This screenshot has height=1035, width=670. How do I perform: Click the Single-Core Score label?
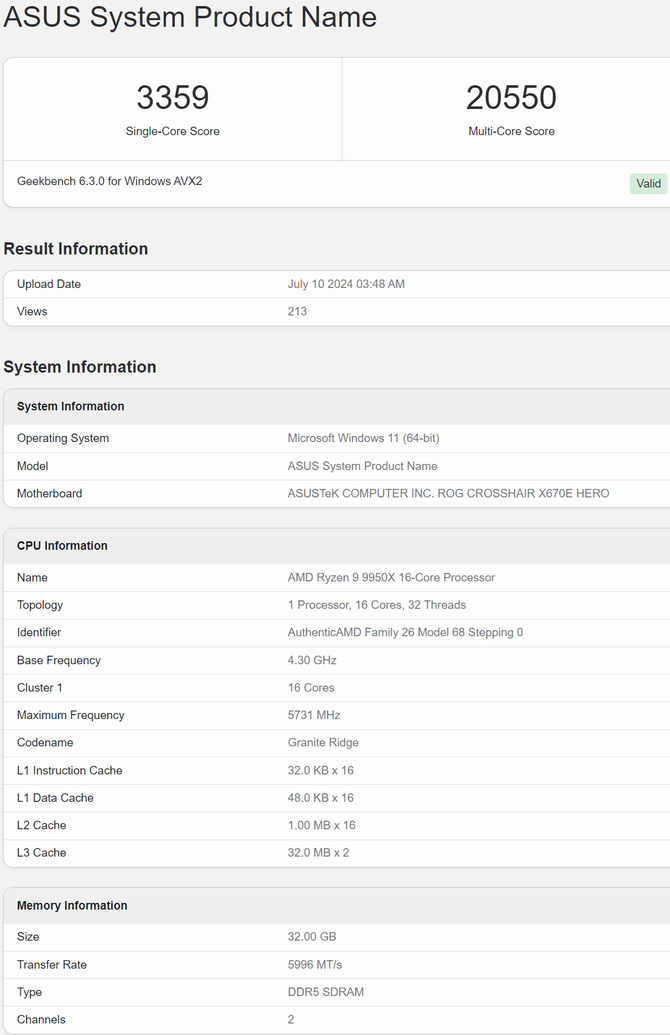click(x=173, y=131)
